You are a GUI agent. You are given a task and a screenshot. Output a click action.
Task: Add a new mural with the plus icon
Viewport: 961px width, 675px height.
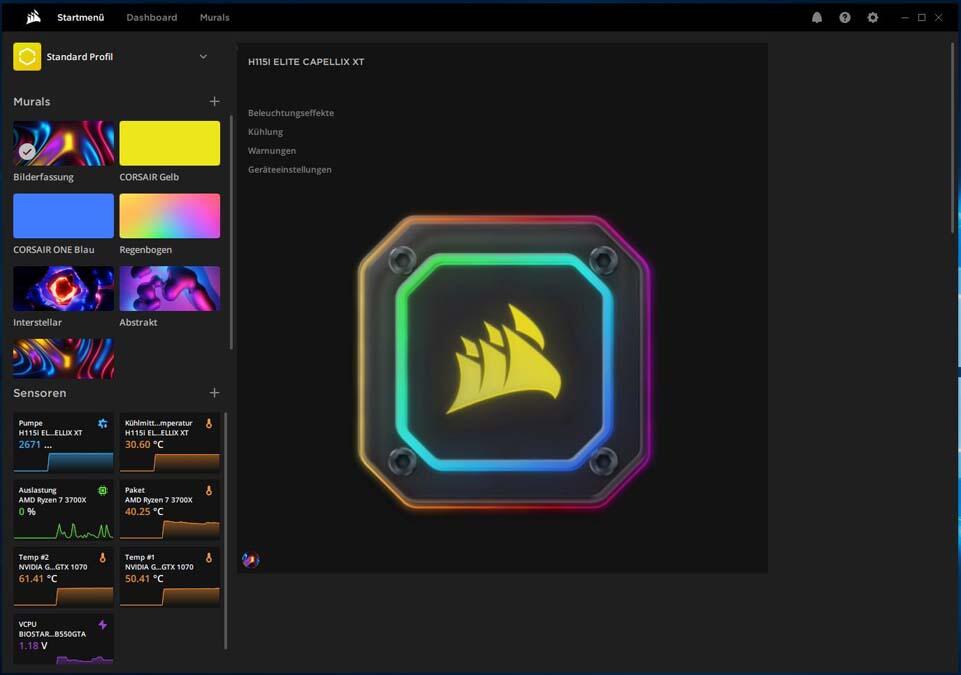click(215, 101)
